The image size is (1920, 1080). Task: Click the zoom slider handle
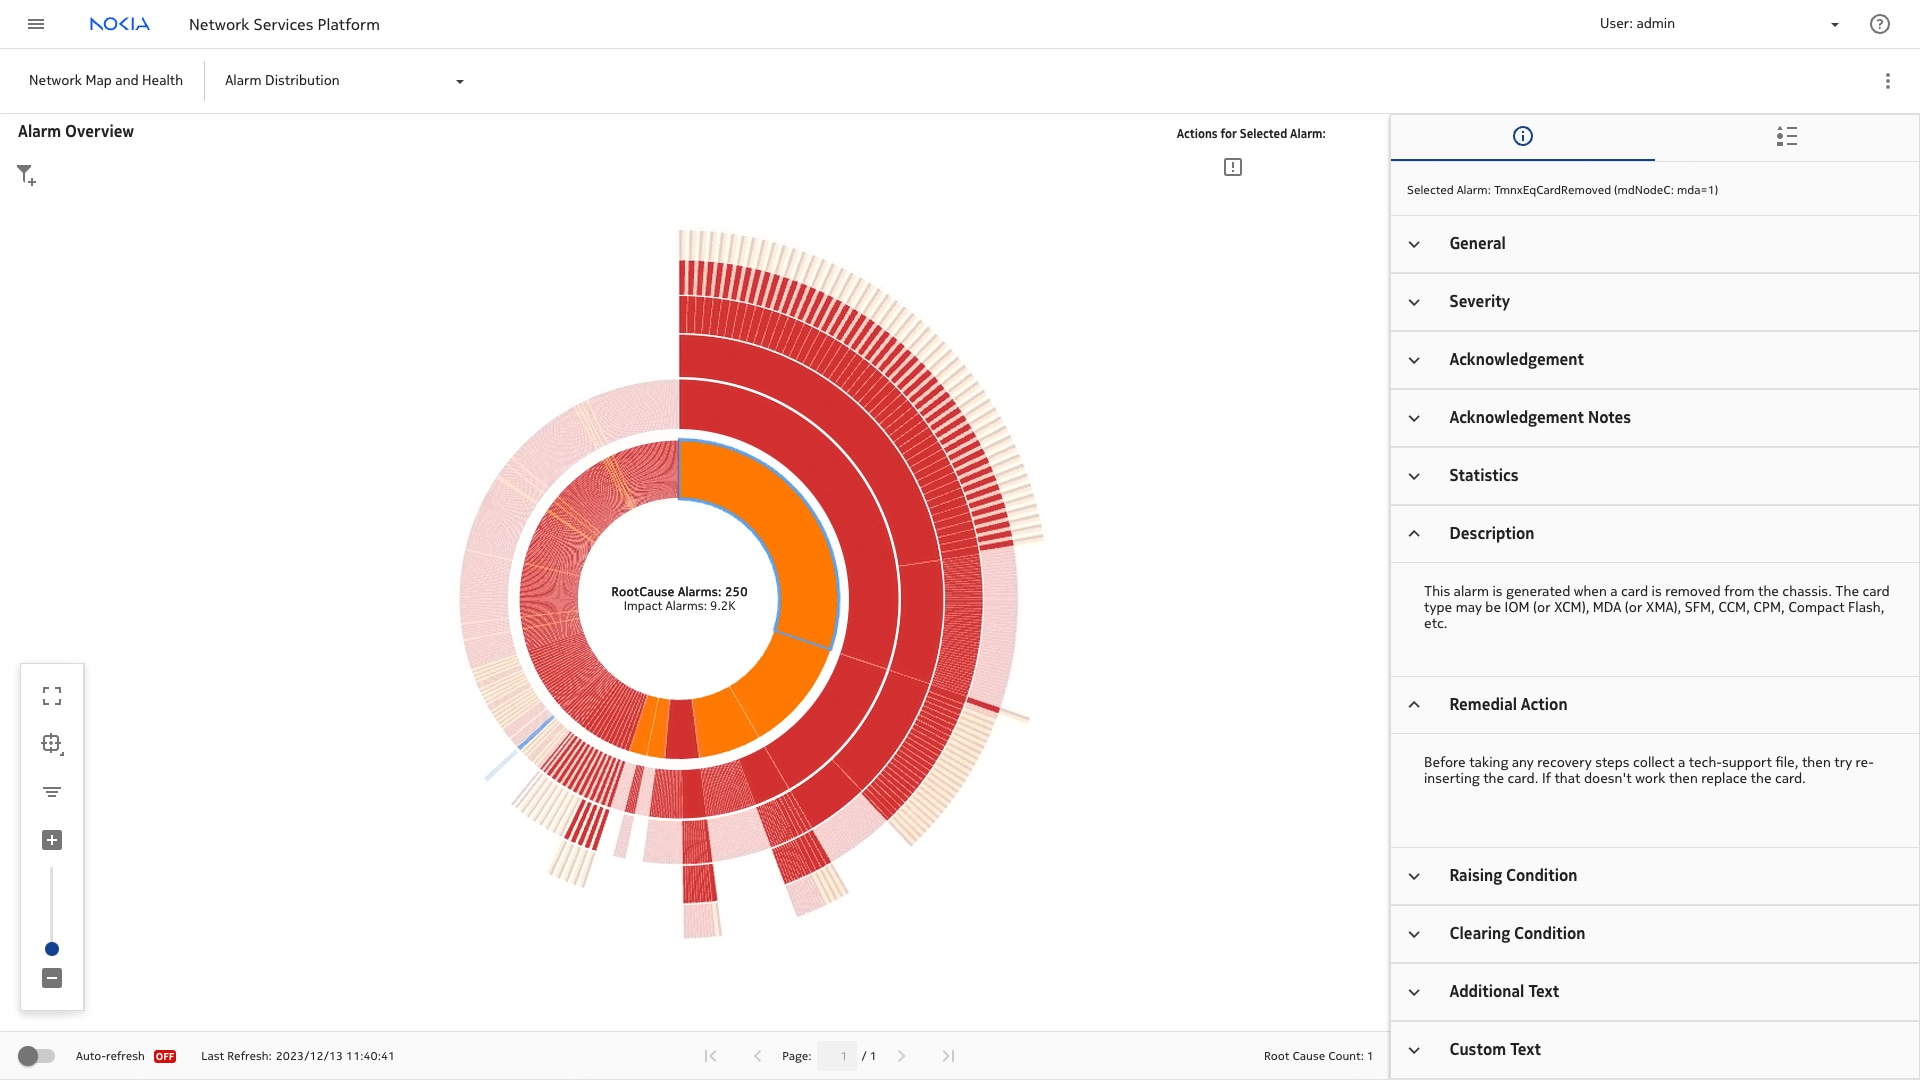tap(52, 949)
